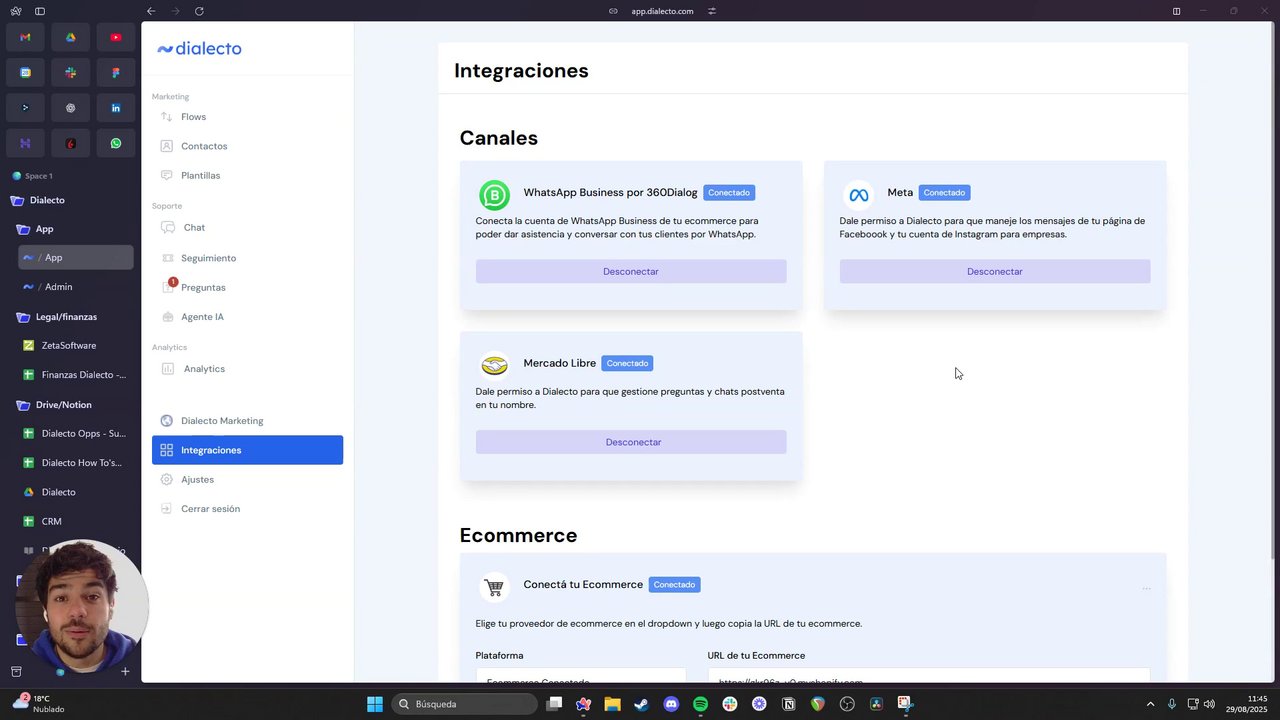1280x720 pixels.
Task: Collapse the App folder in browser sidebar
Action: pos(74,229)
